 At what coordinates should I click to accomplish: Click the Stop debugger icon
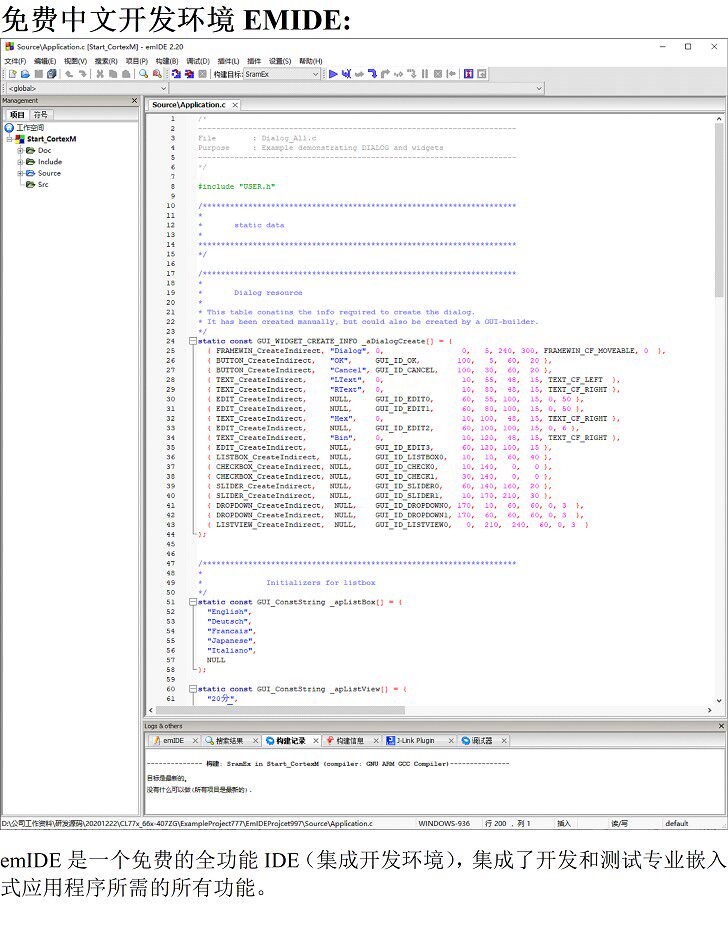438,74
